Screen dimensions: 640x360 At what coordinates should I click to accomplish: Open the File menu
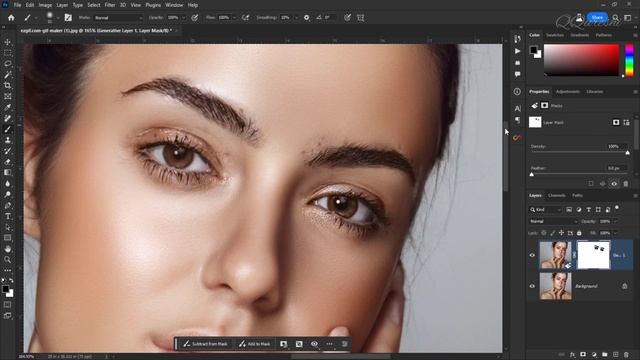pyautogui.click(x=18, y=5)
